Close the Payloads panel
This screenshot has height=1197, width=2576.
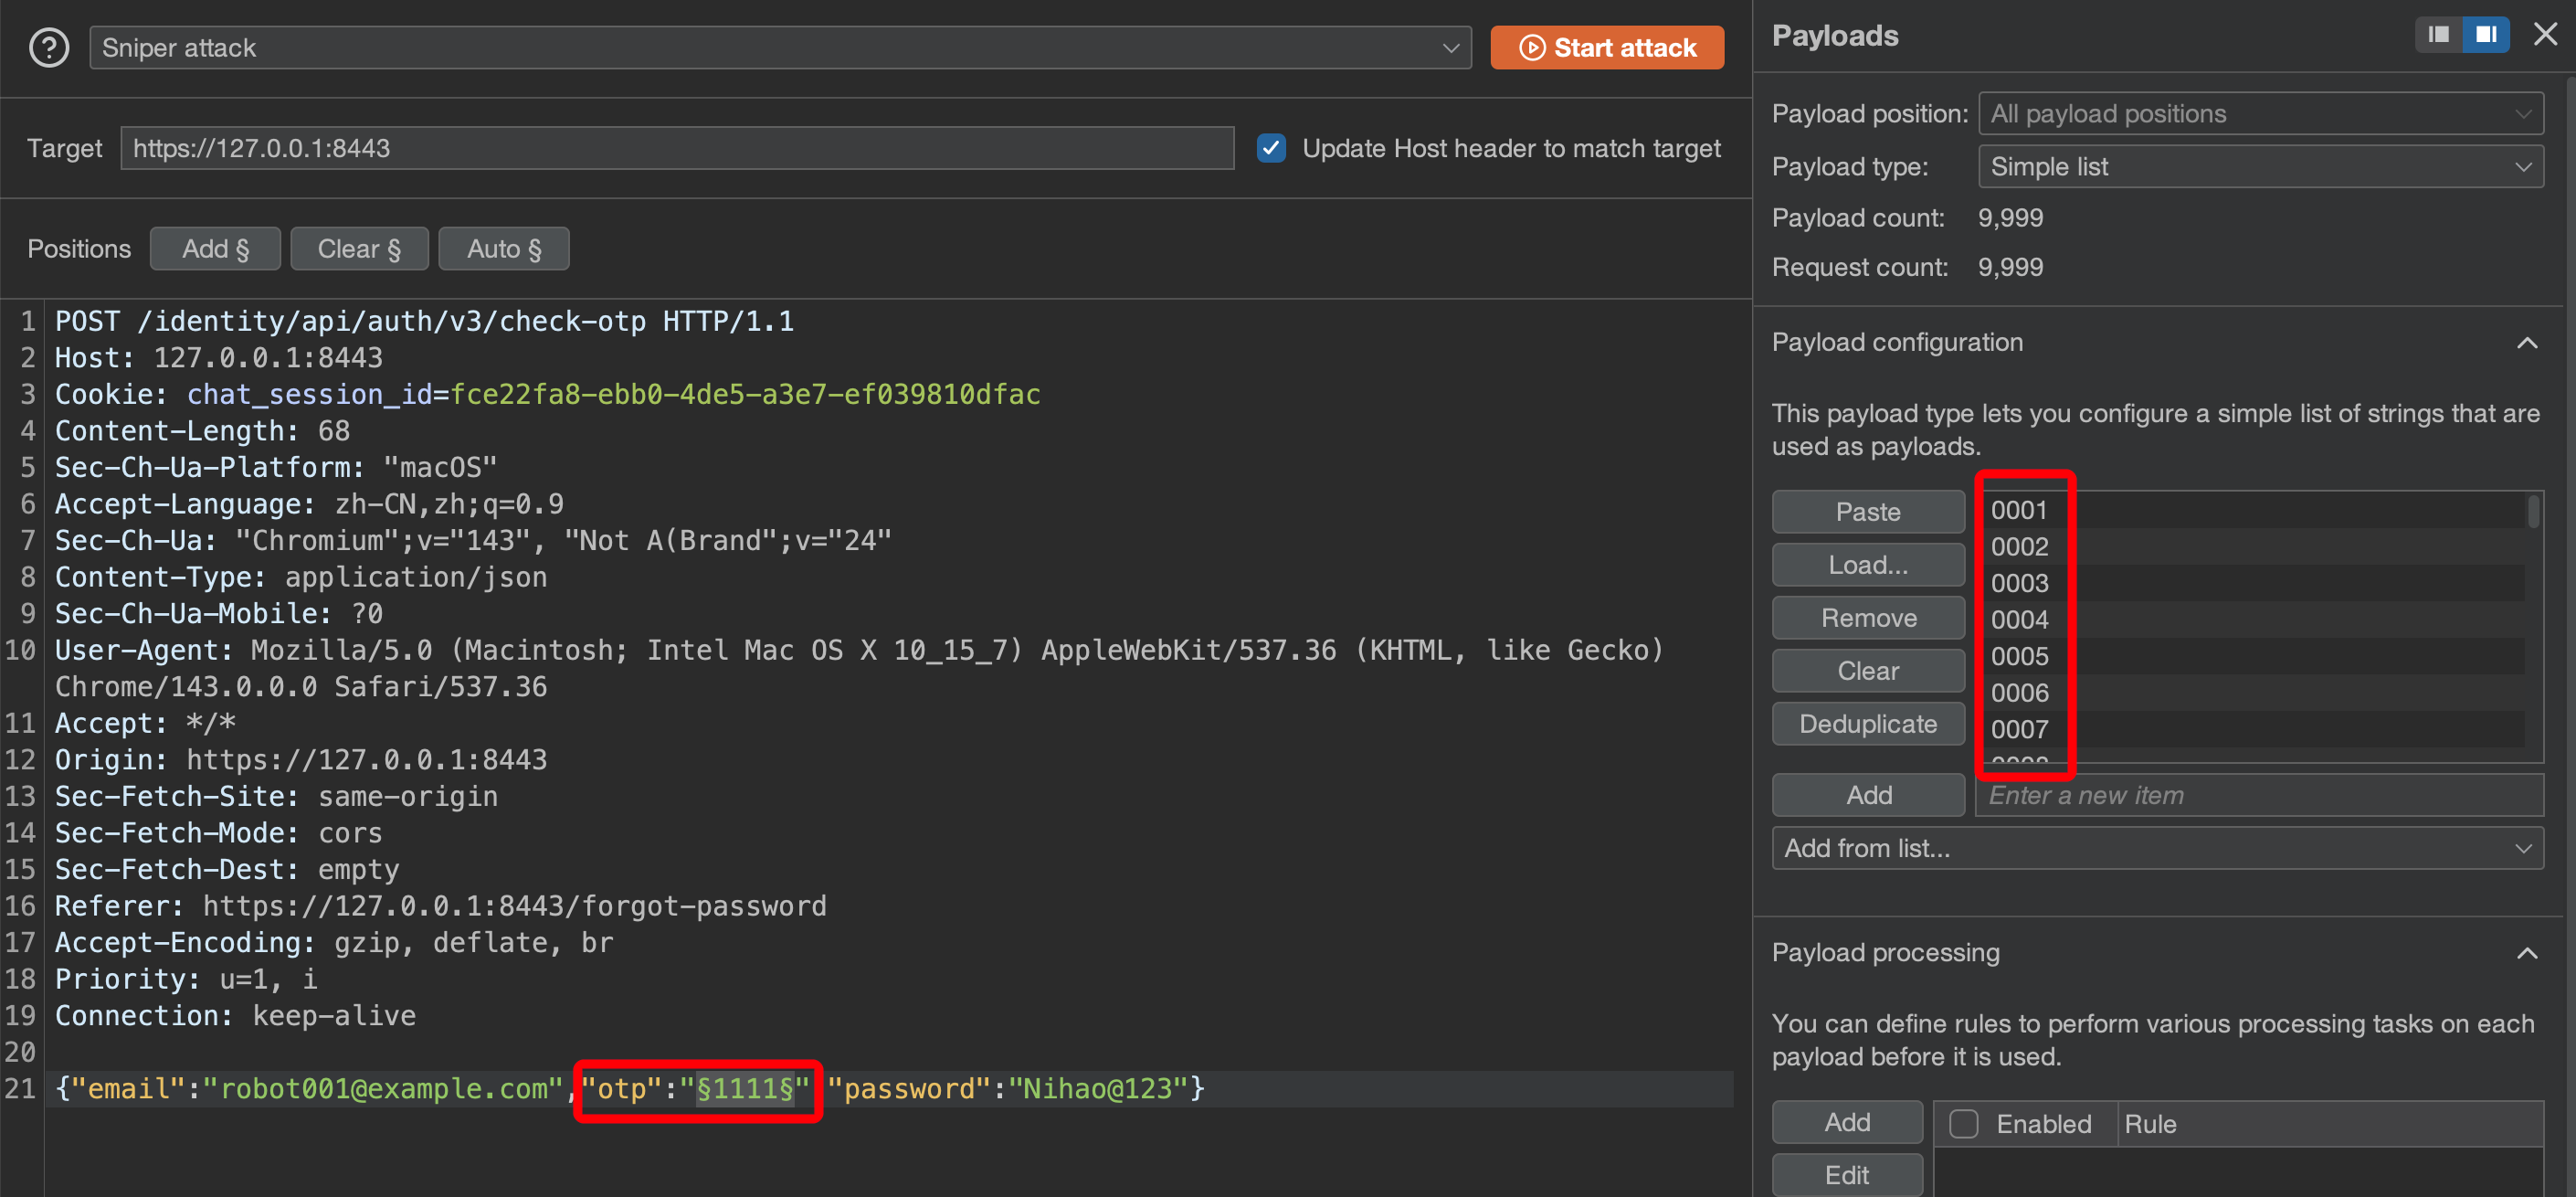click(2545, 35)
